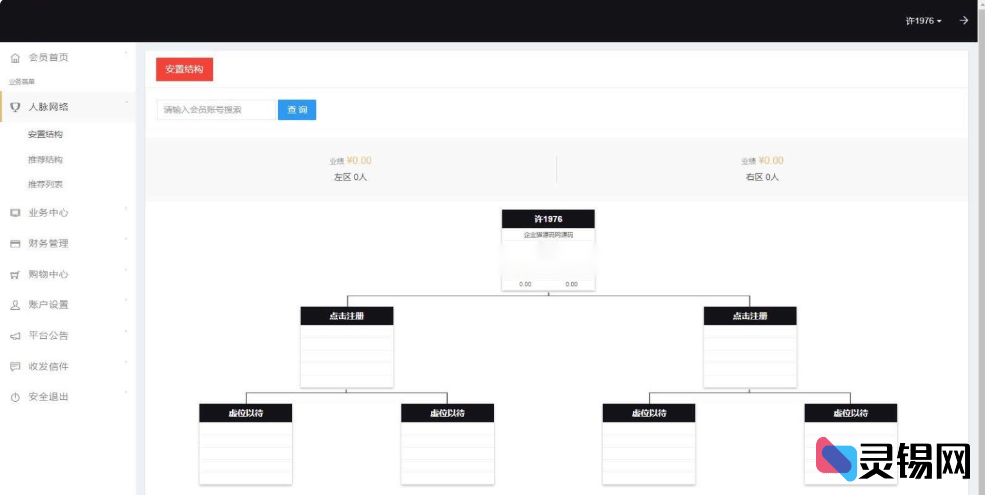Click the red 安置结构 button
985x495 pixels.
coord(184,70)
